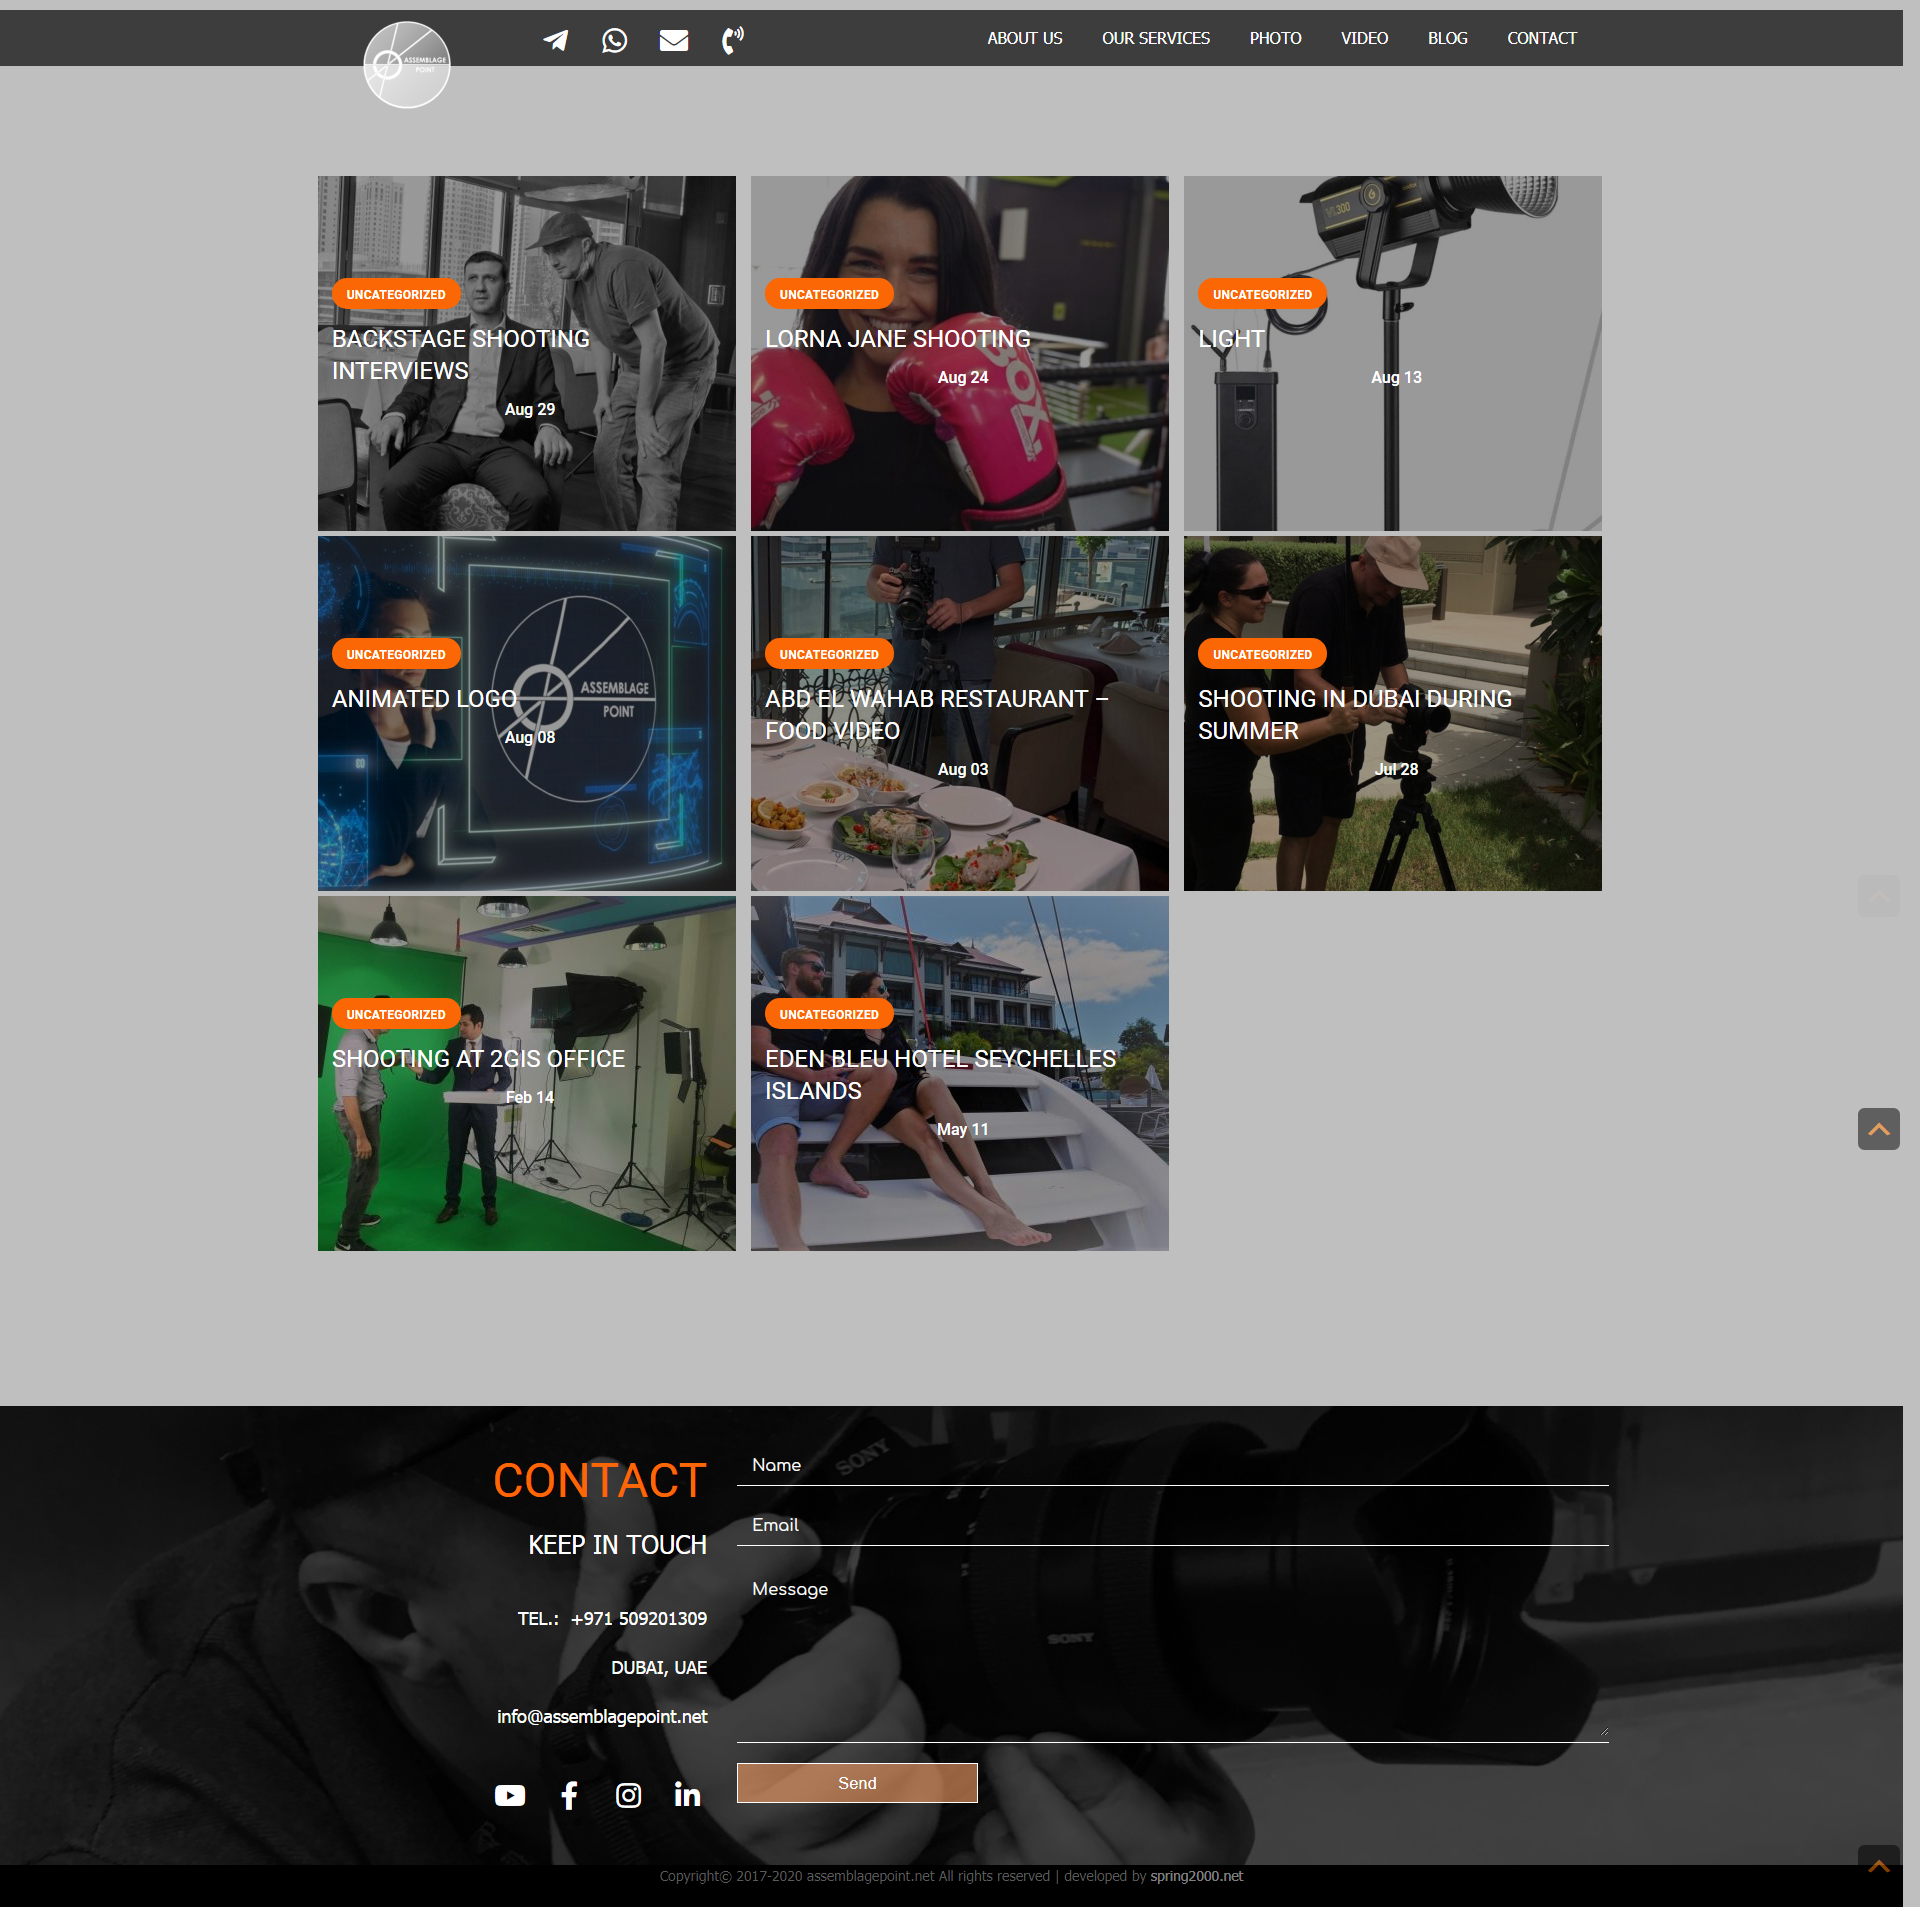Screen dimensions: 1920x1907
Task: Click the orange scroll-to-top arrow button
Action: [x=1879, y=1129]
